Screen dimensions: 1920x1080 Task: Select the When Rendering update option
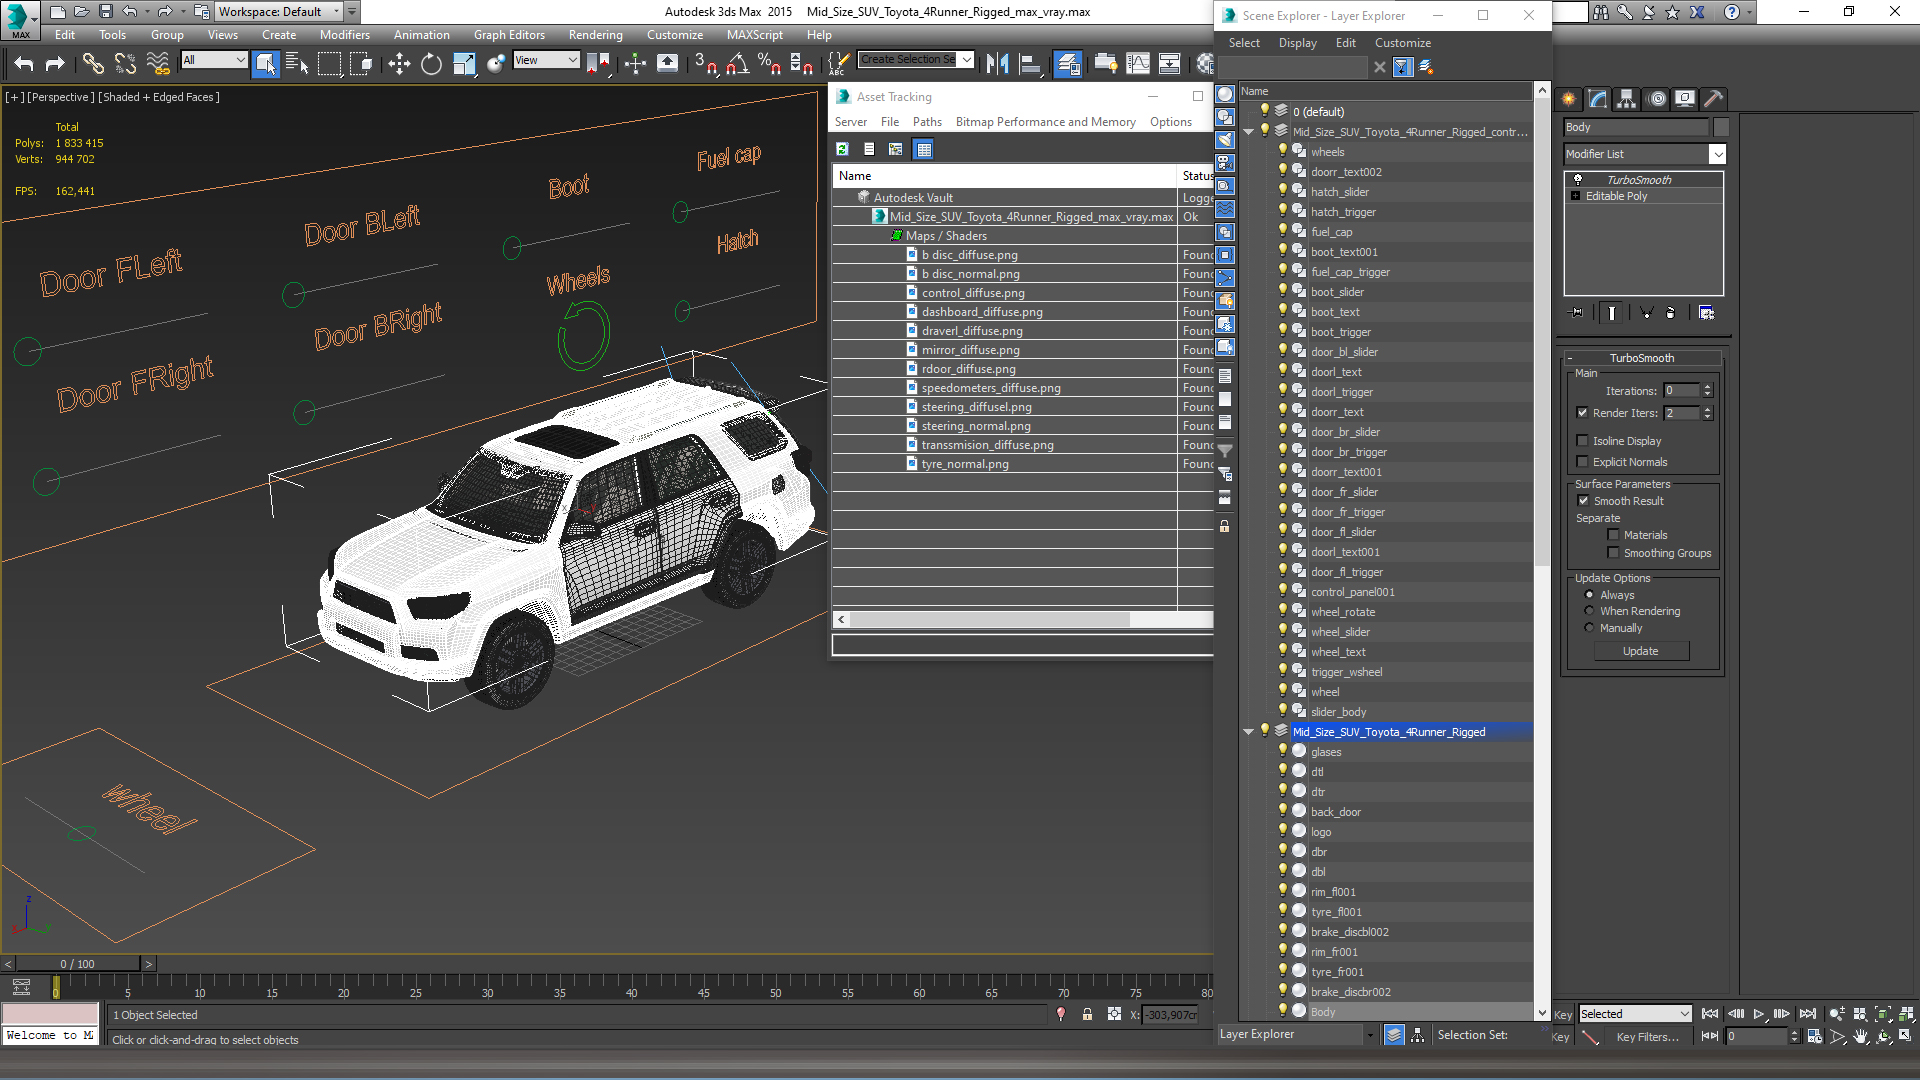(1589, 611)
